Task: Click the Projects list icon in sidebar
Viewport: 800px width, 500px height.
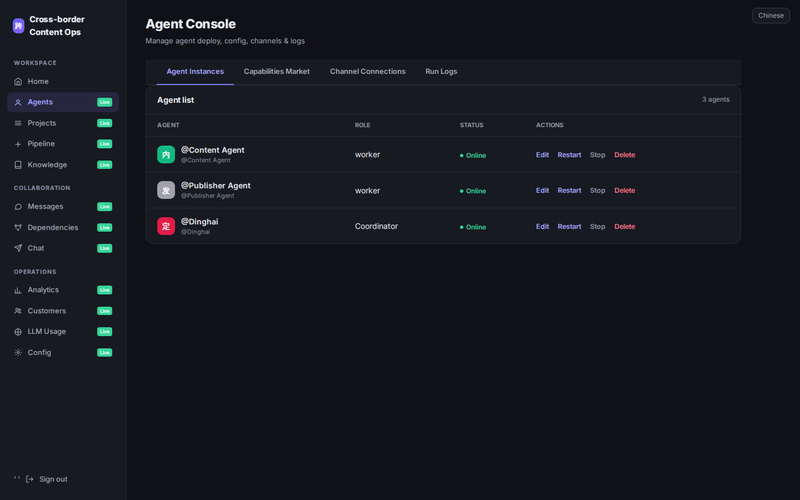Action: coord(18,123)
